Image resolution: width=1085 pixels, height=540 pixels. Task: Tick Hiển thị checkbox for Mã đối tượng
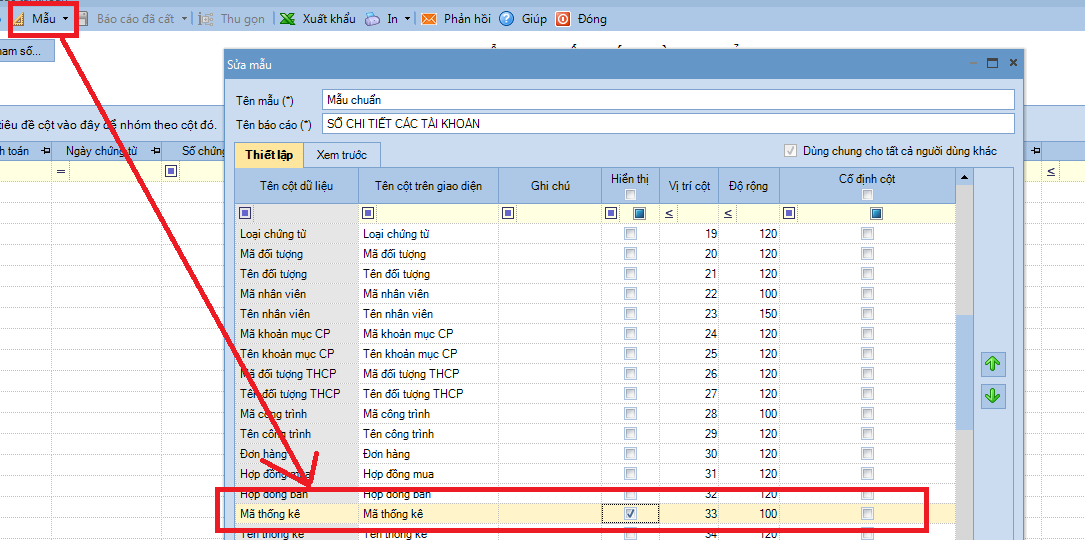pyautogui.click(x=630, y=254)
